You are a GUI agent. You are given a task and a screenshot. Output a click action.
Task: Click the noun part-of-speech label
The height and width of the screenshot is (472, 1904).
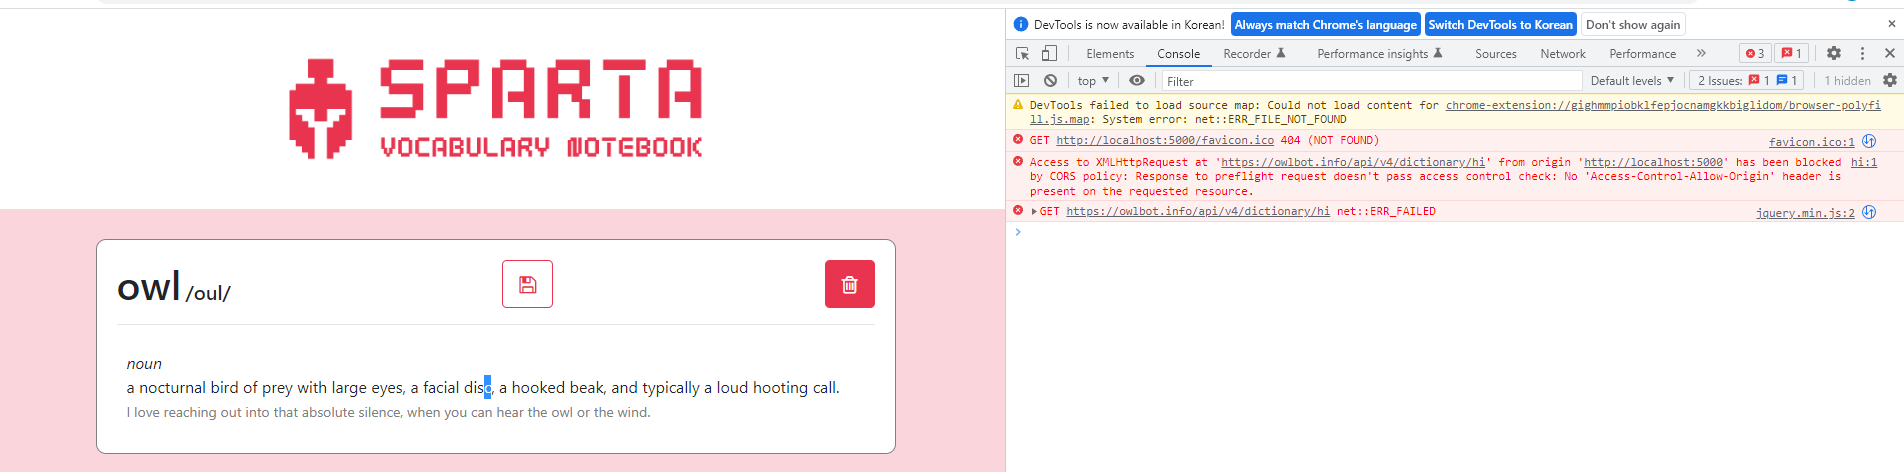click(144, 364)
